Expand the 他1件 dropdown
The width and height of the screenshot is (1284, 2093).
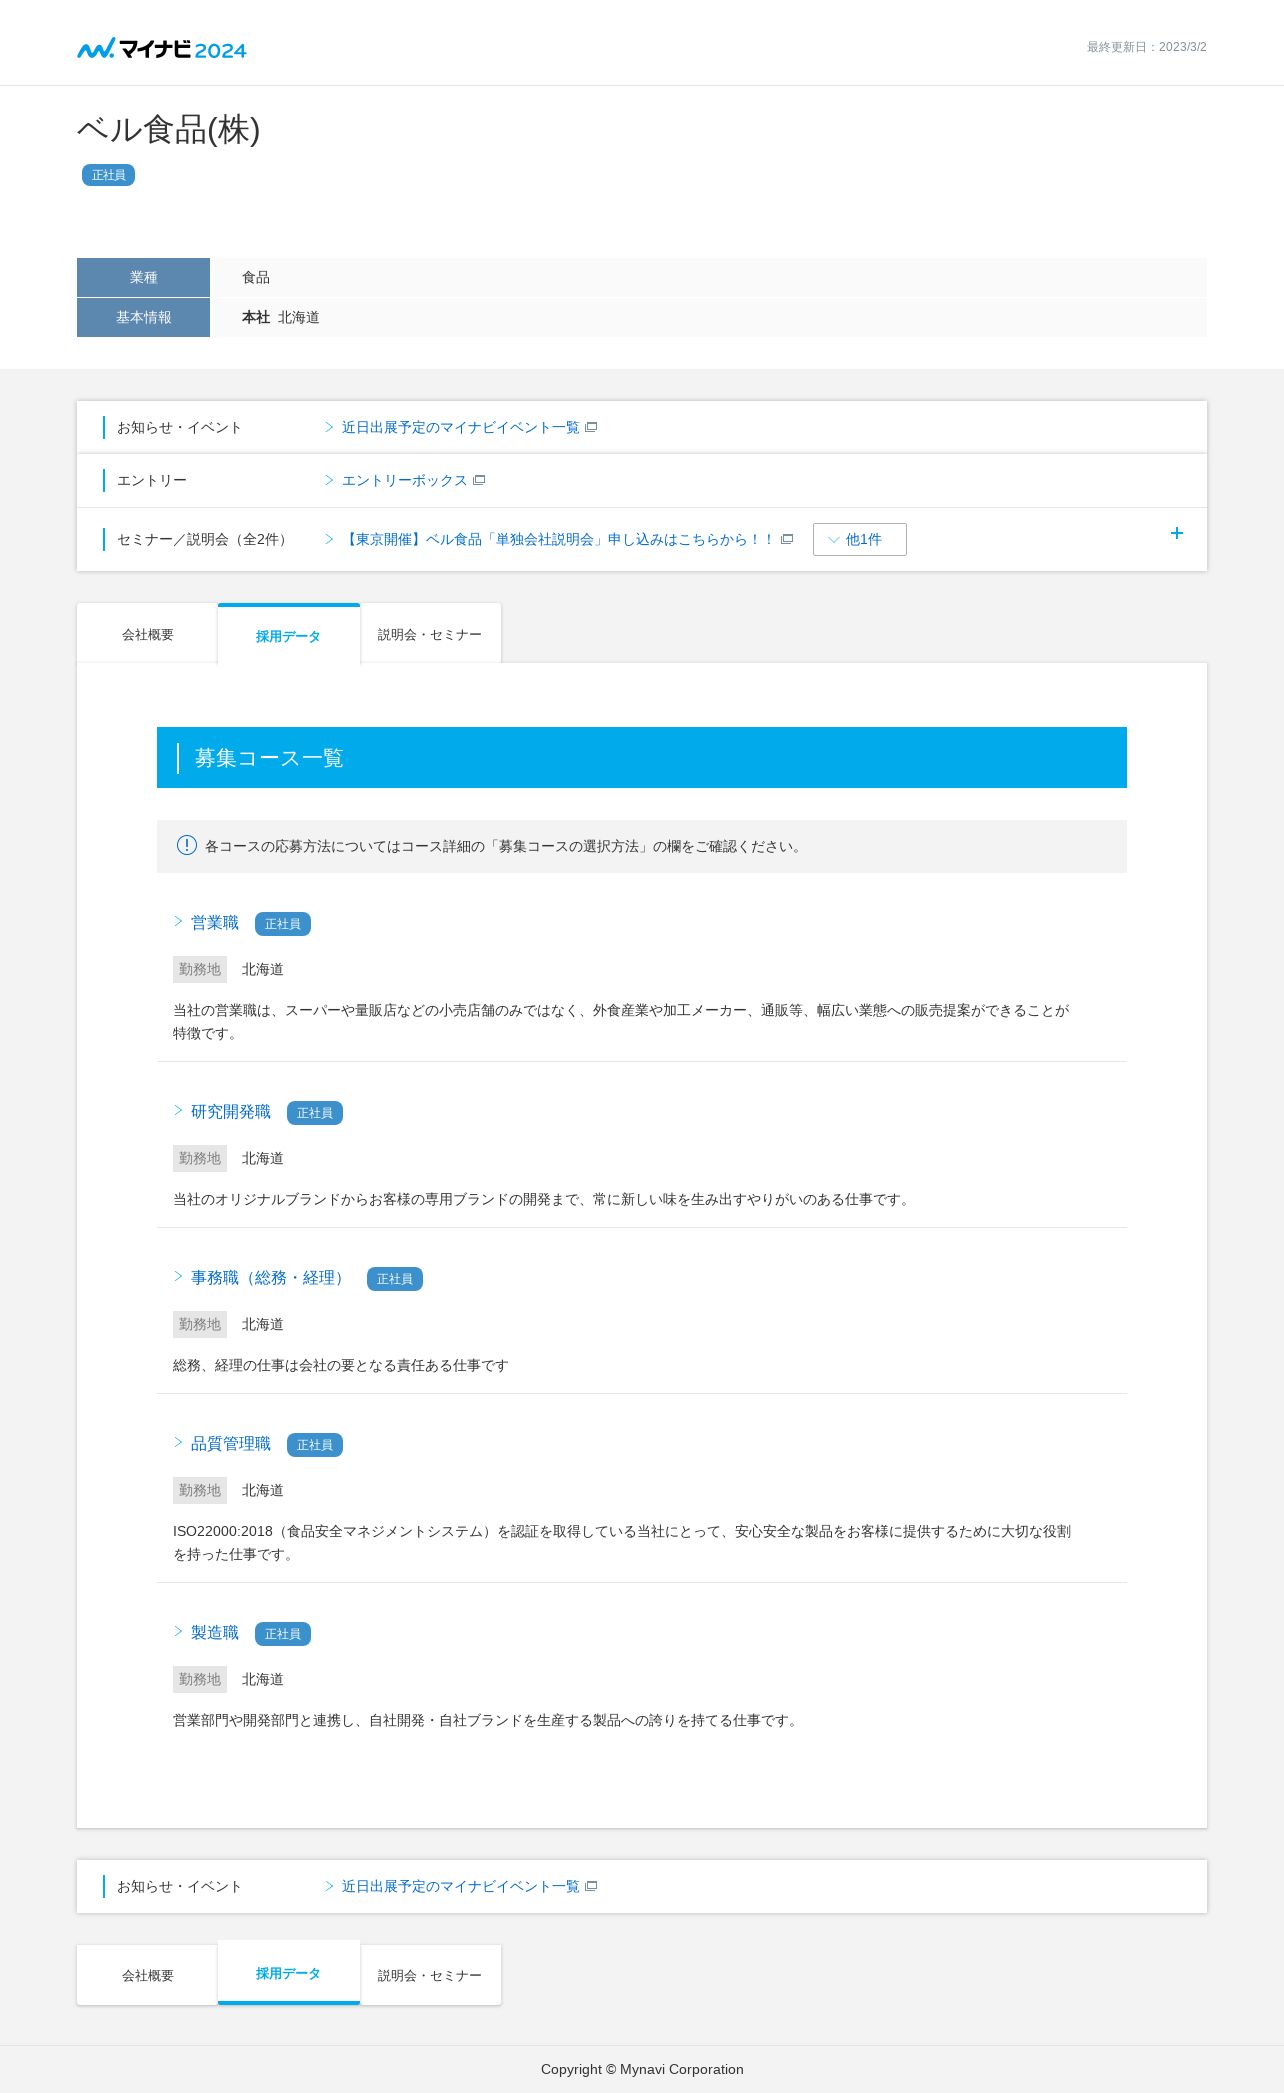pyautogui.click(x=860, y=539)
